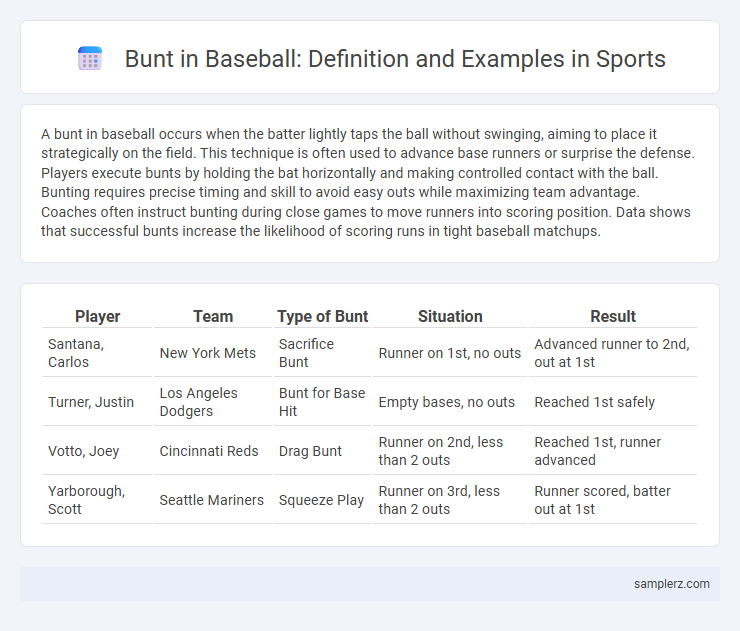The image size is (740, 631).
Task: Click the 'Seattle Mariners' team cell
Action: pyautogui.click(x=213, y=500)
